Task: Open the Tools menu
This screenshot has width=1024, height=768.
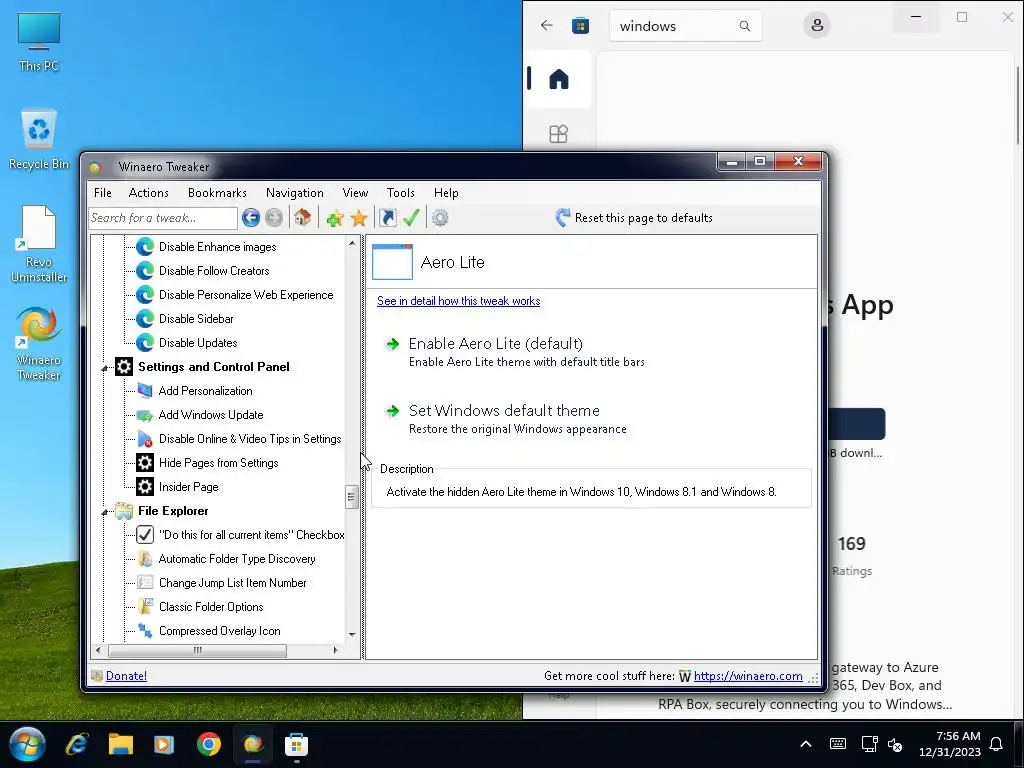Action: click(x=400, y=193)
